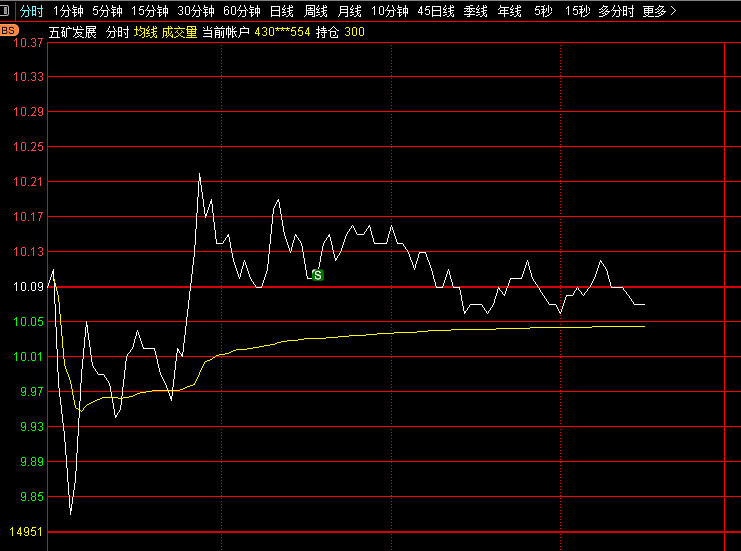Switch to the 分时 tab
This screenshot has height=551, width=741.
pos(32,11)
